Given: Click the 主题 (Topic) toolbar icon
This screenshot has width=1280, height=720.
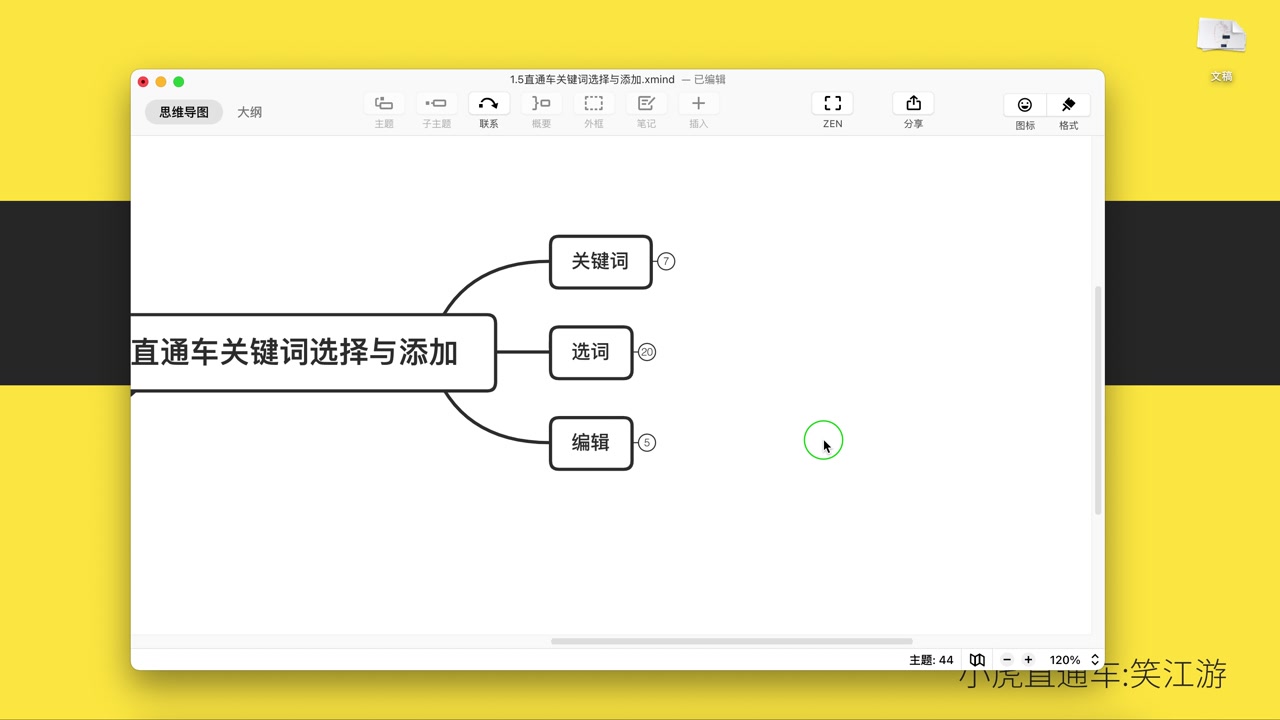Looking at the screenshot, I should click(x=384, y=104).
